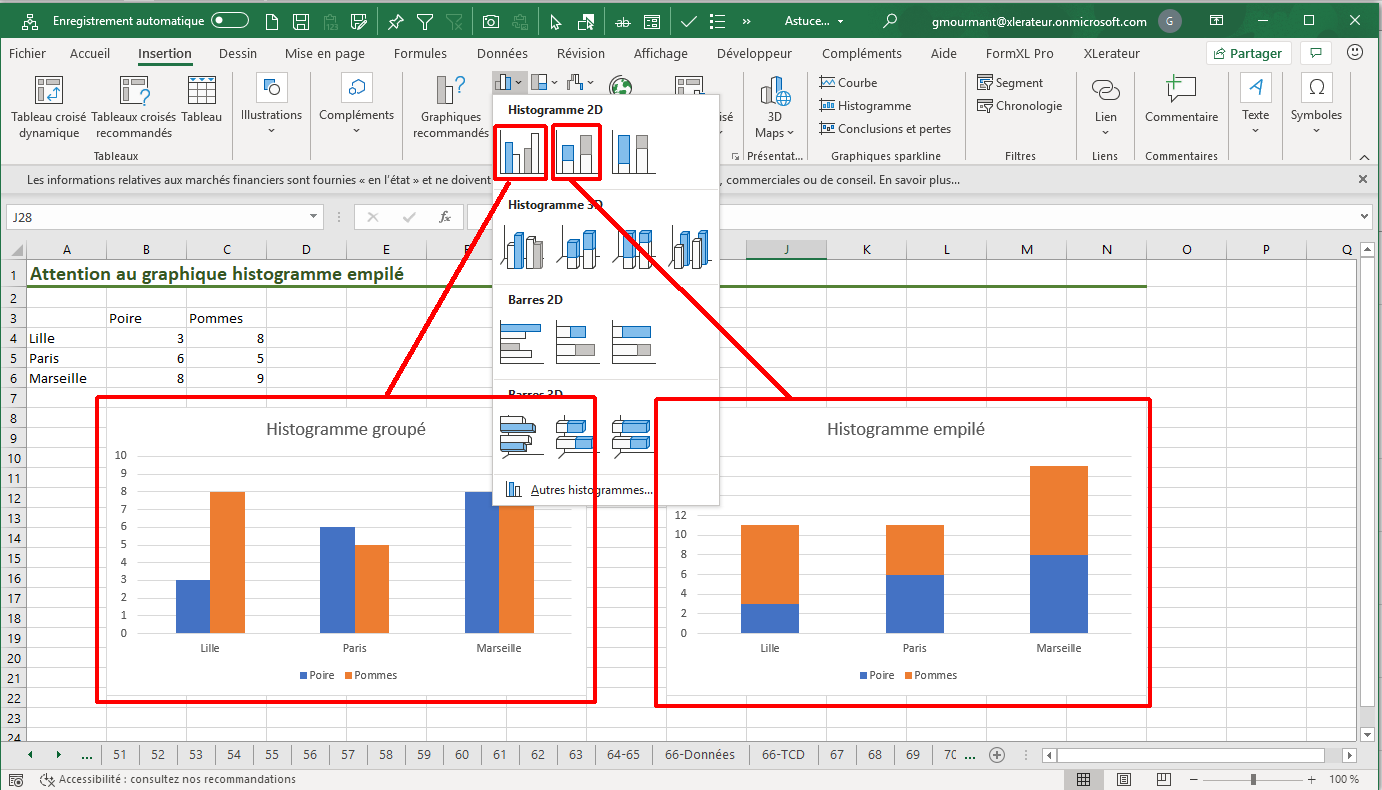
Task: Insert a Tableau croisé dynamique
Action: 49,108
